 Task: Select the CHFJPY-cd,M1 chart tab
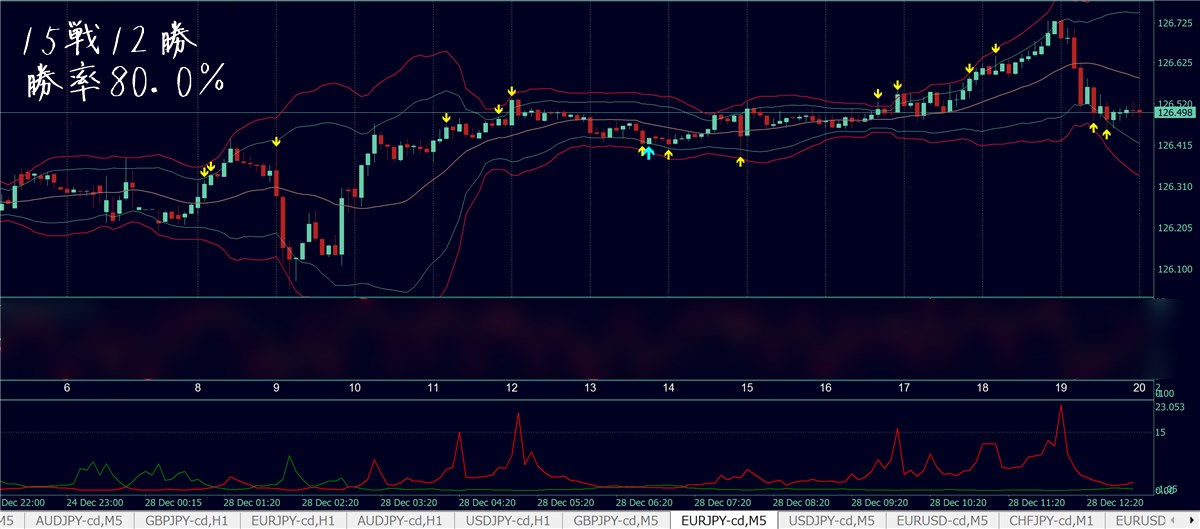point(1050,521)
